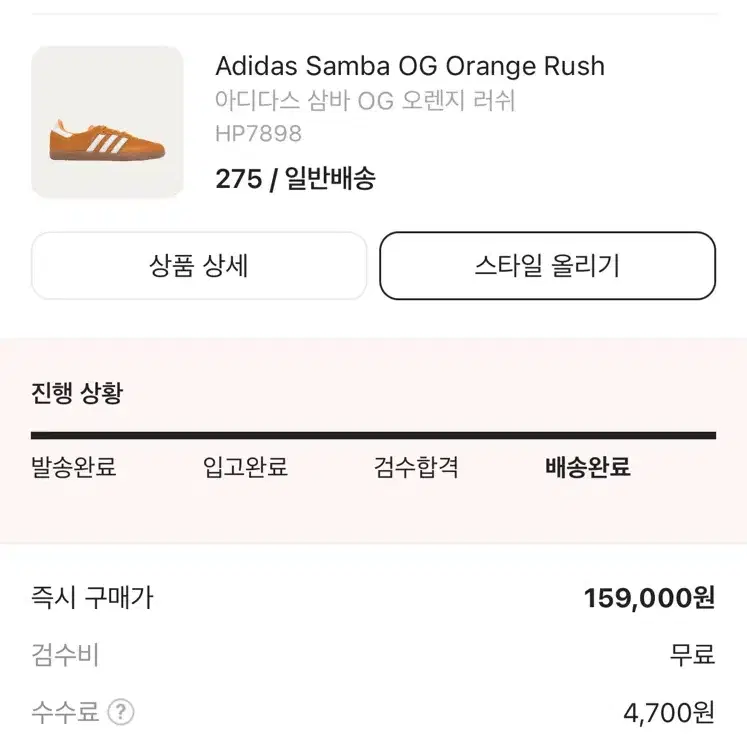The image size is (747, 747).
Task: Select the Adidas Samba OG Orange Rush title
Action: pyautogui.click(x=410, y=66)
